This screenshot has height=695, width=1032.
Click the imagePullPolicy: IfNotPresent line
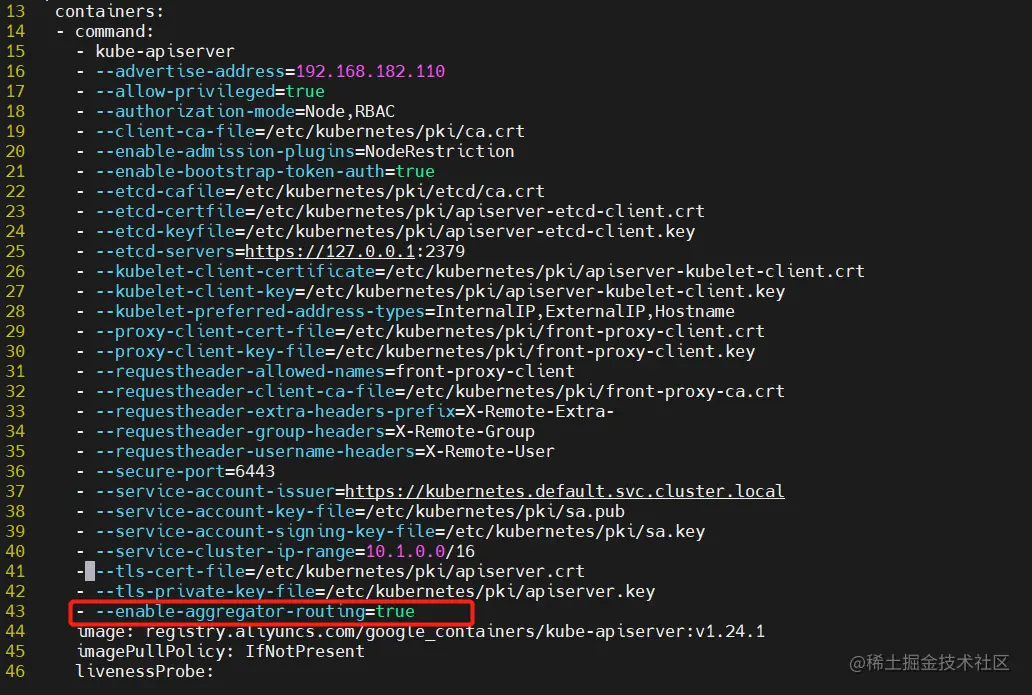pyautogui.click(x=220, y=652)
